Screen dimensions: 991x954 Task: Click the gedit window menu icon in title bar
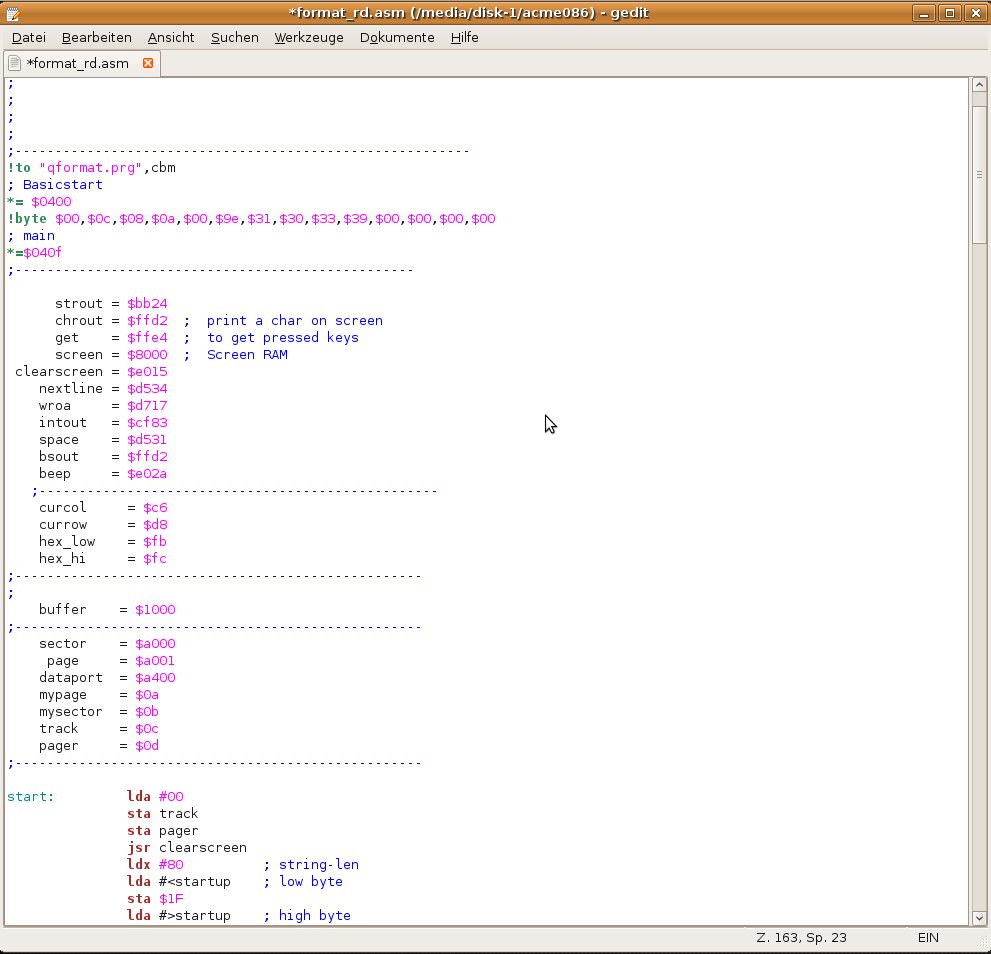[12, 13]
